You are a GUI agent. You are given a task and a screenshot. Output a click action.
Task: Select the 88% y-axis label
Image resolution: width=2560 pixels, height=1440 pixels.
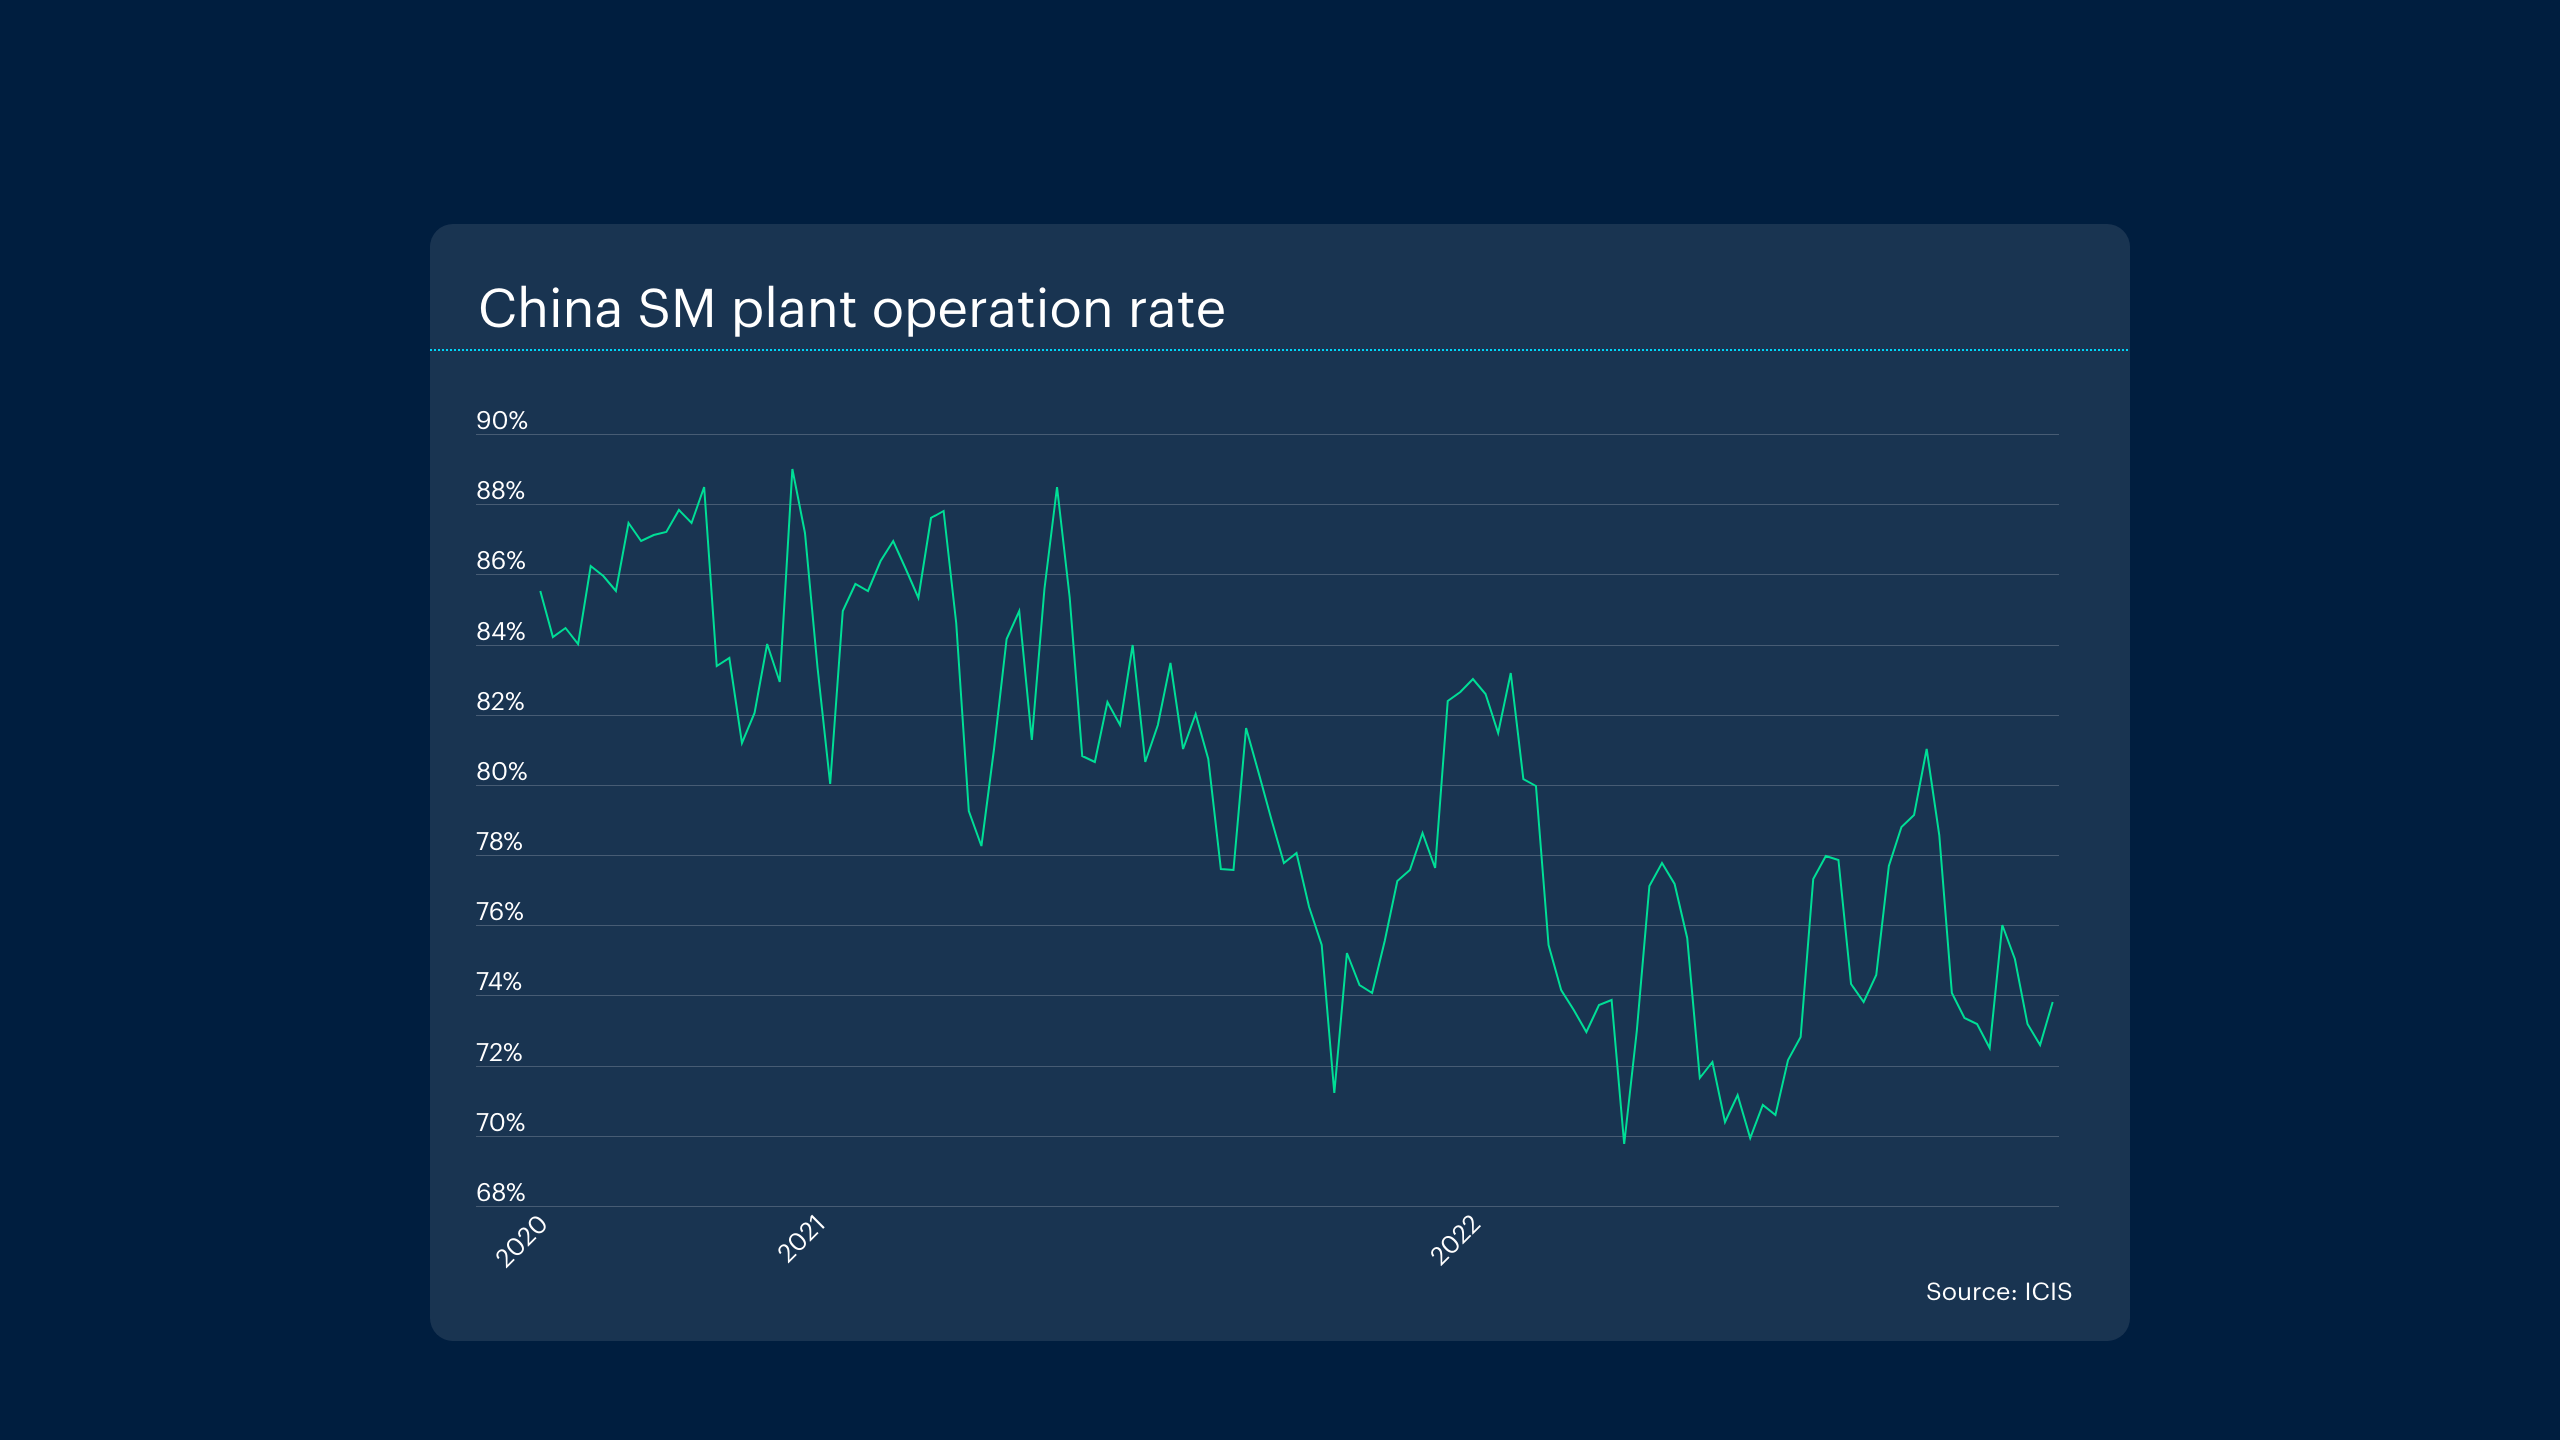click(500, 491)
